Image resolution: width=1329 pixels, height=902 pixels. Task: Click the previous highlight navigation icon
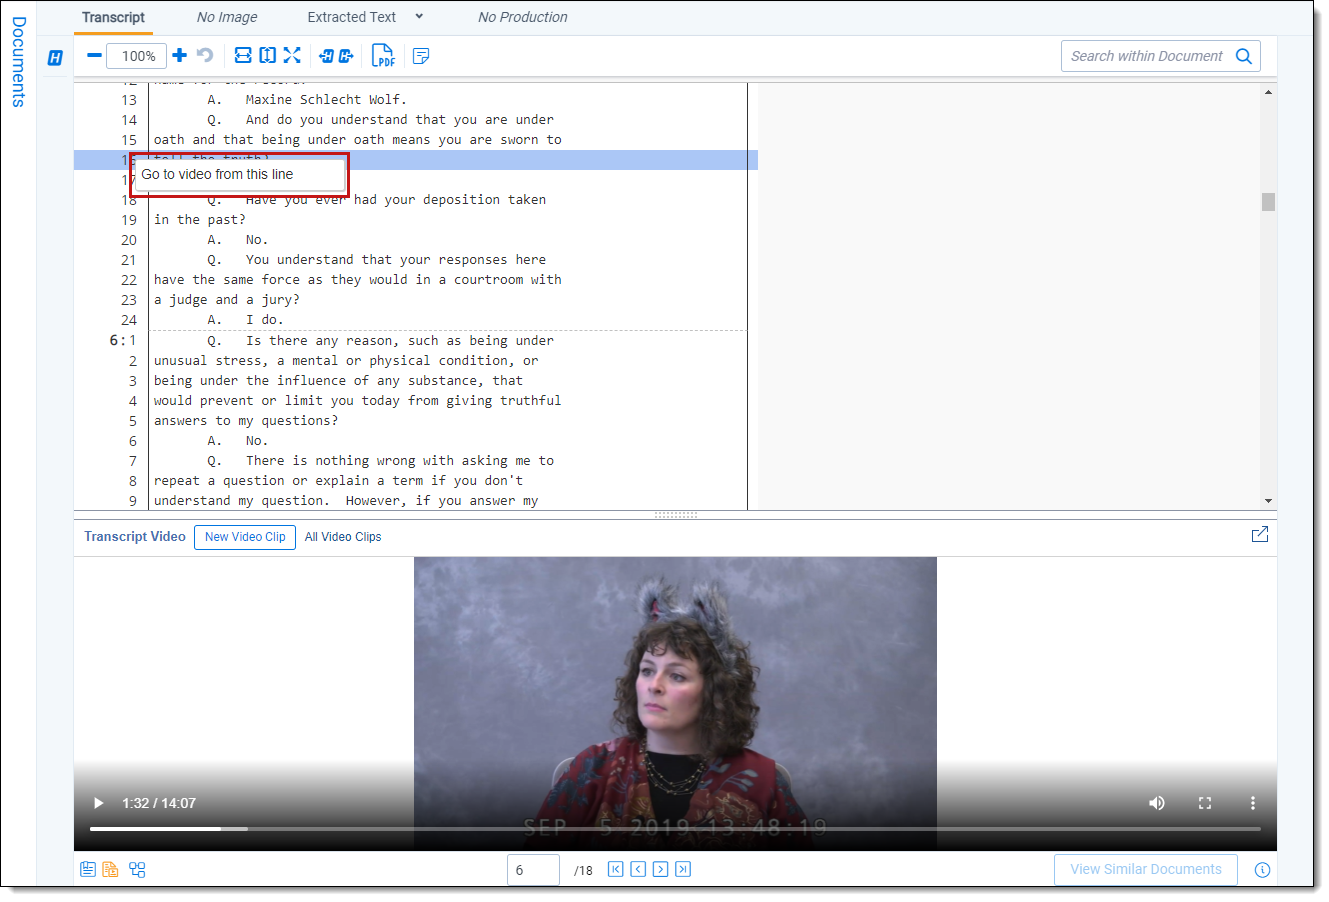click(x=326, y=56)
